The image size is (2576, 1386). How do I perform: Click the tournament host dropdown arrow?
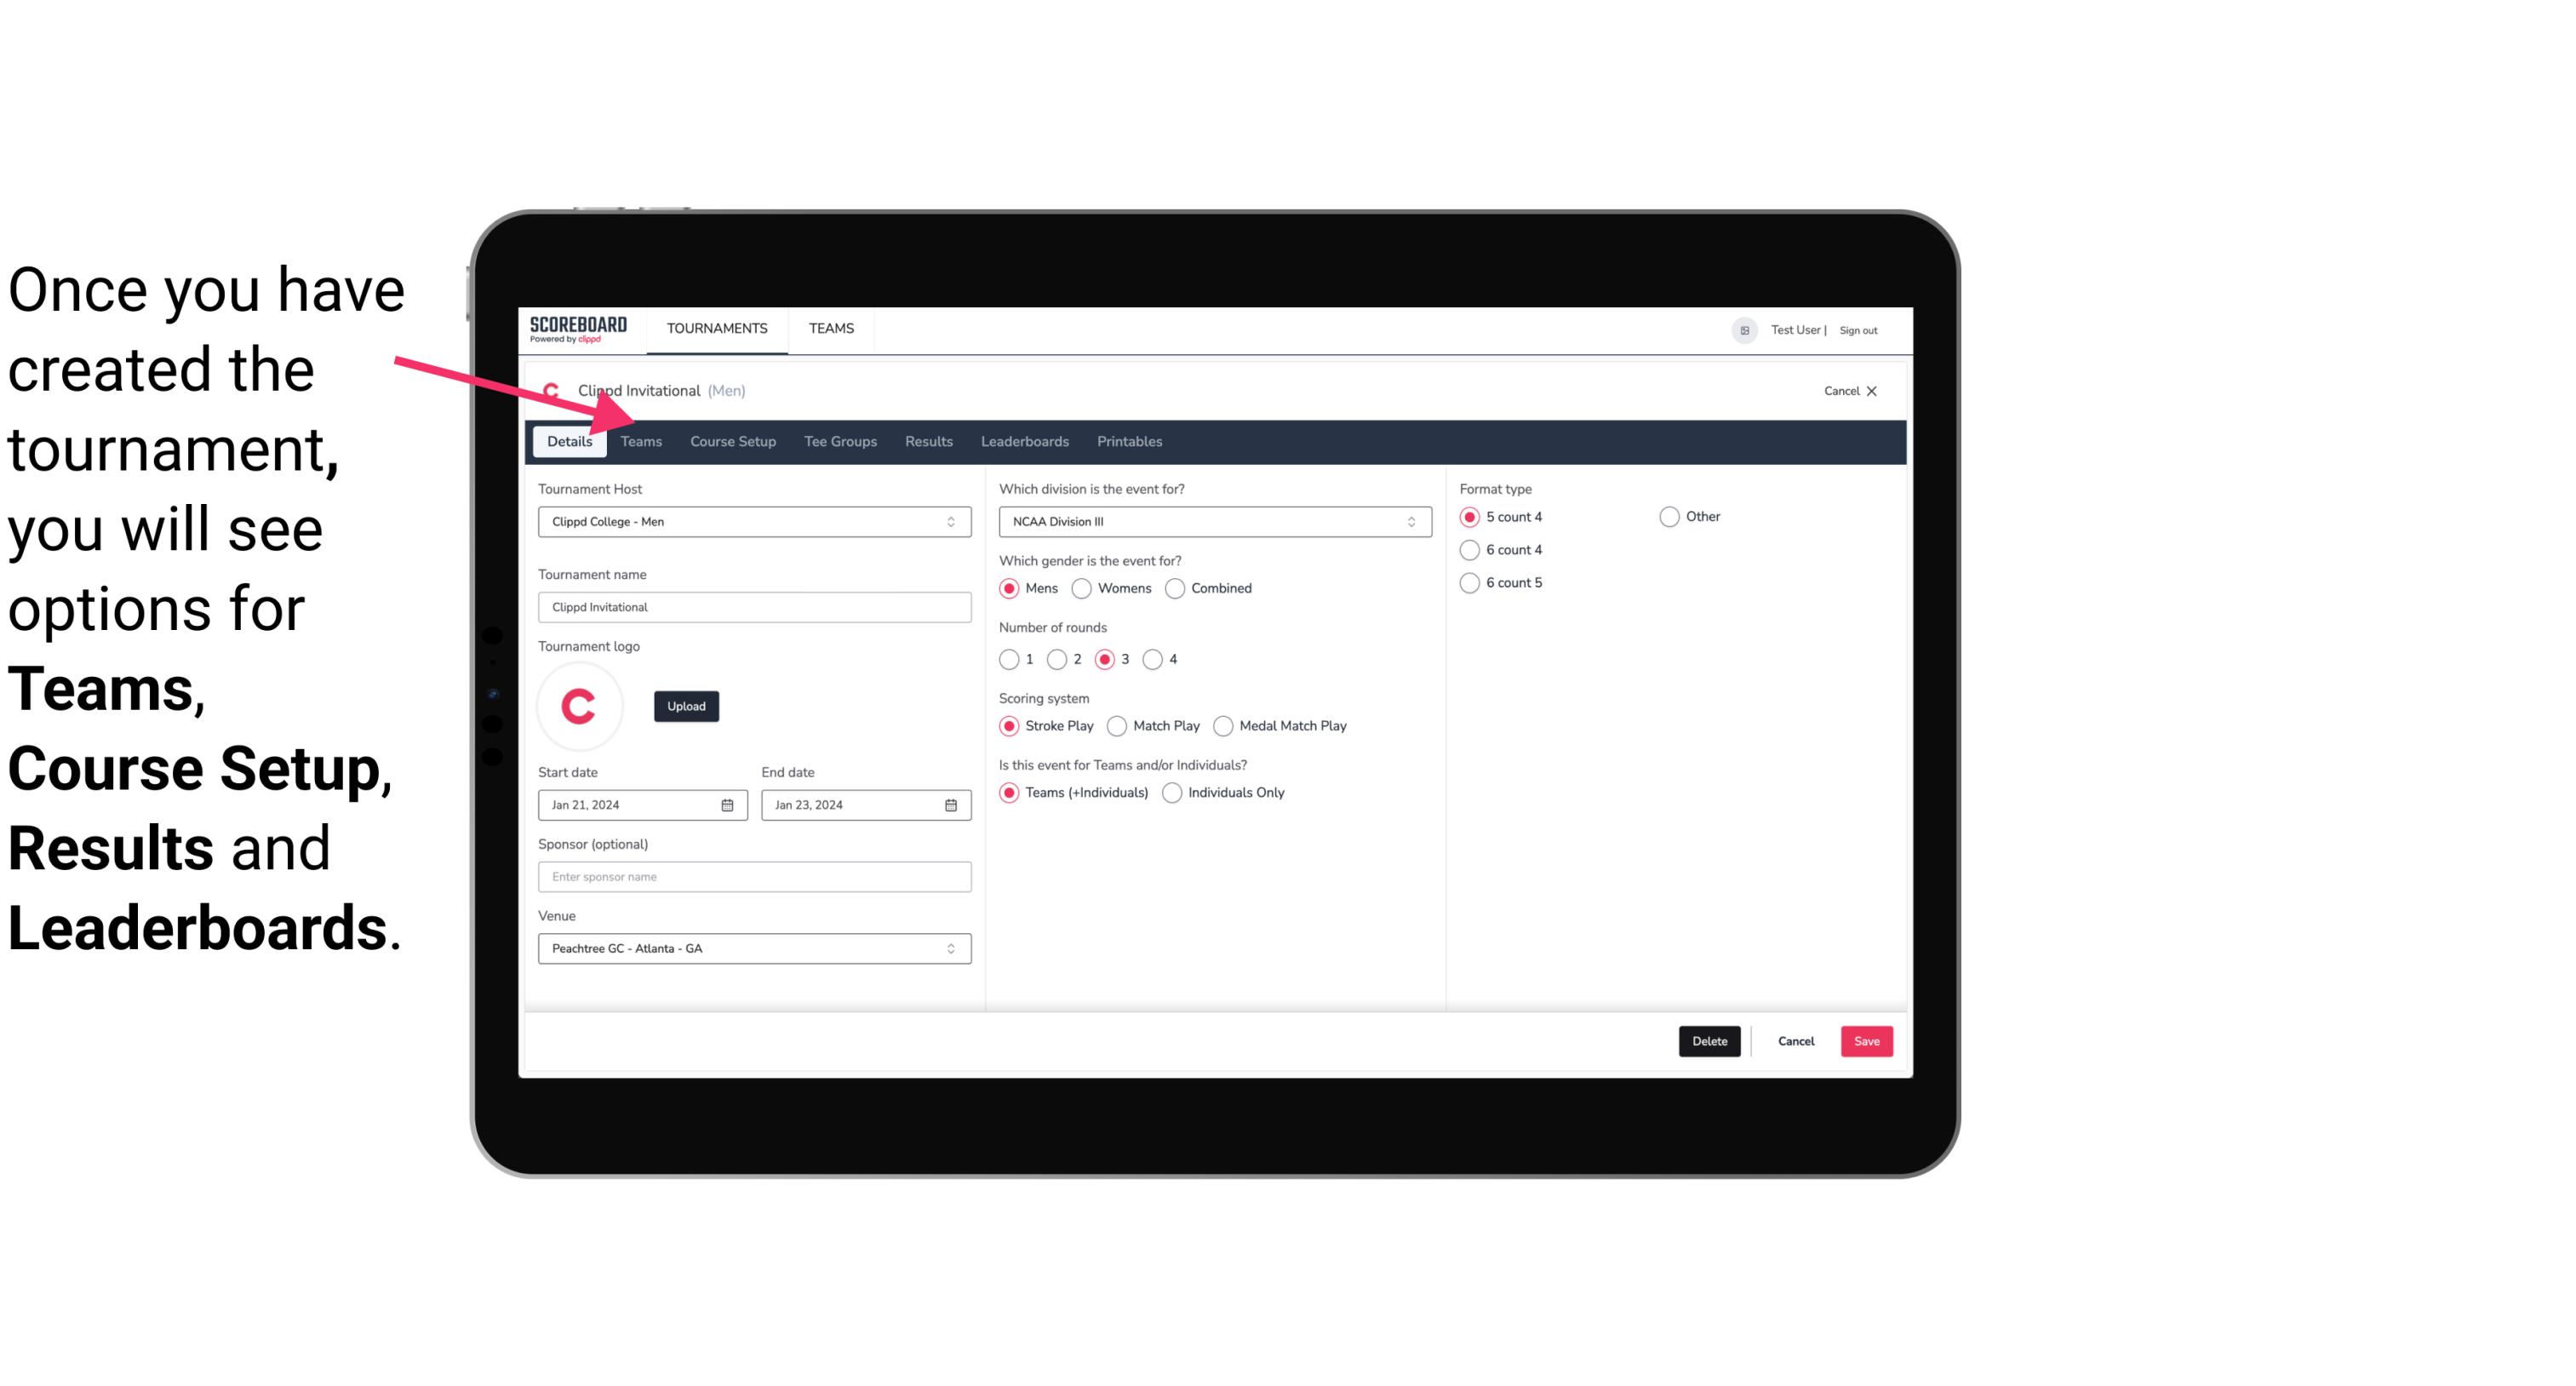[950, 523]
